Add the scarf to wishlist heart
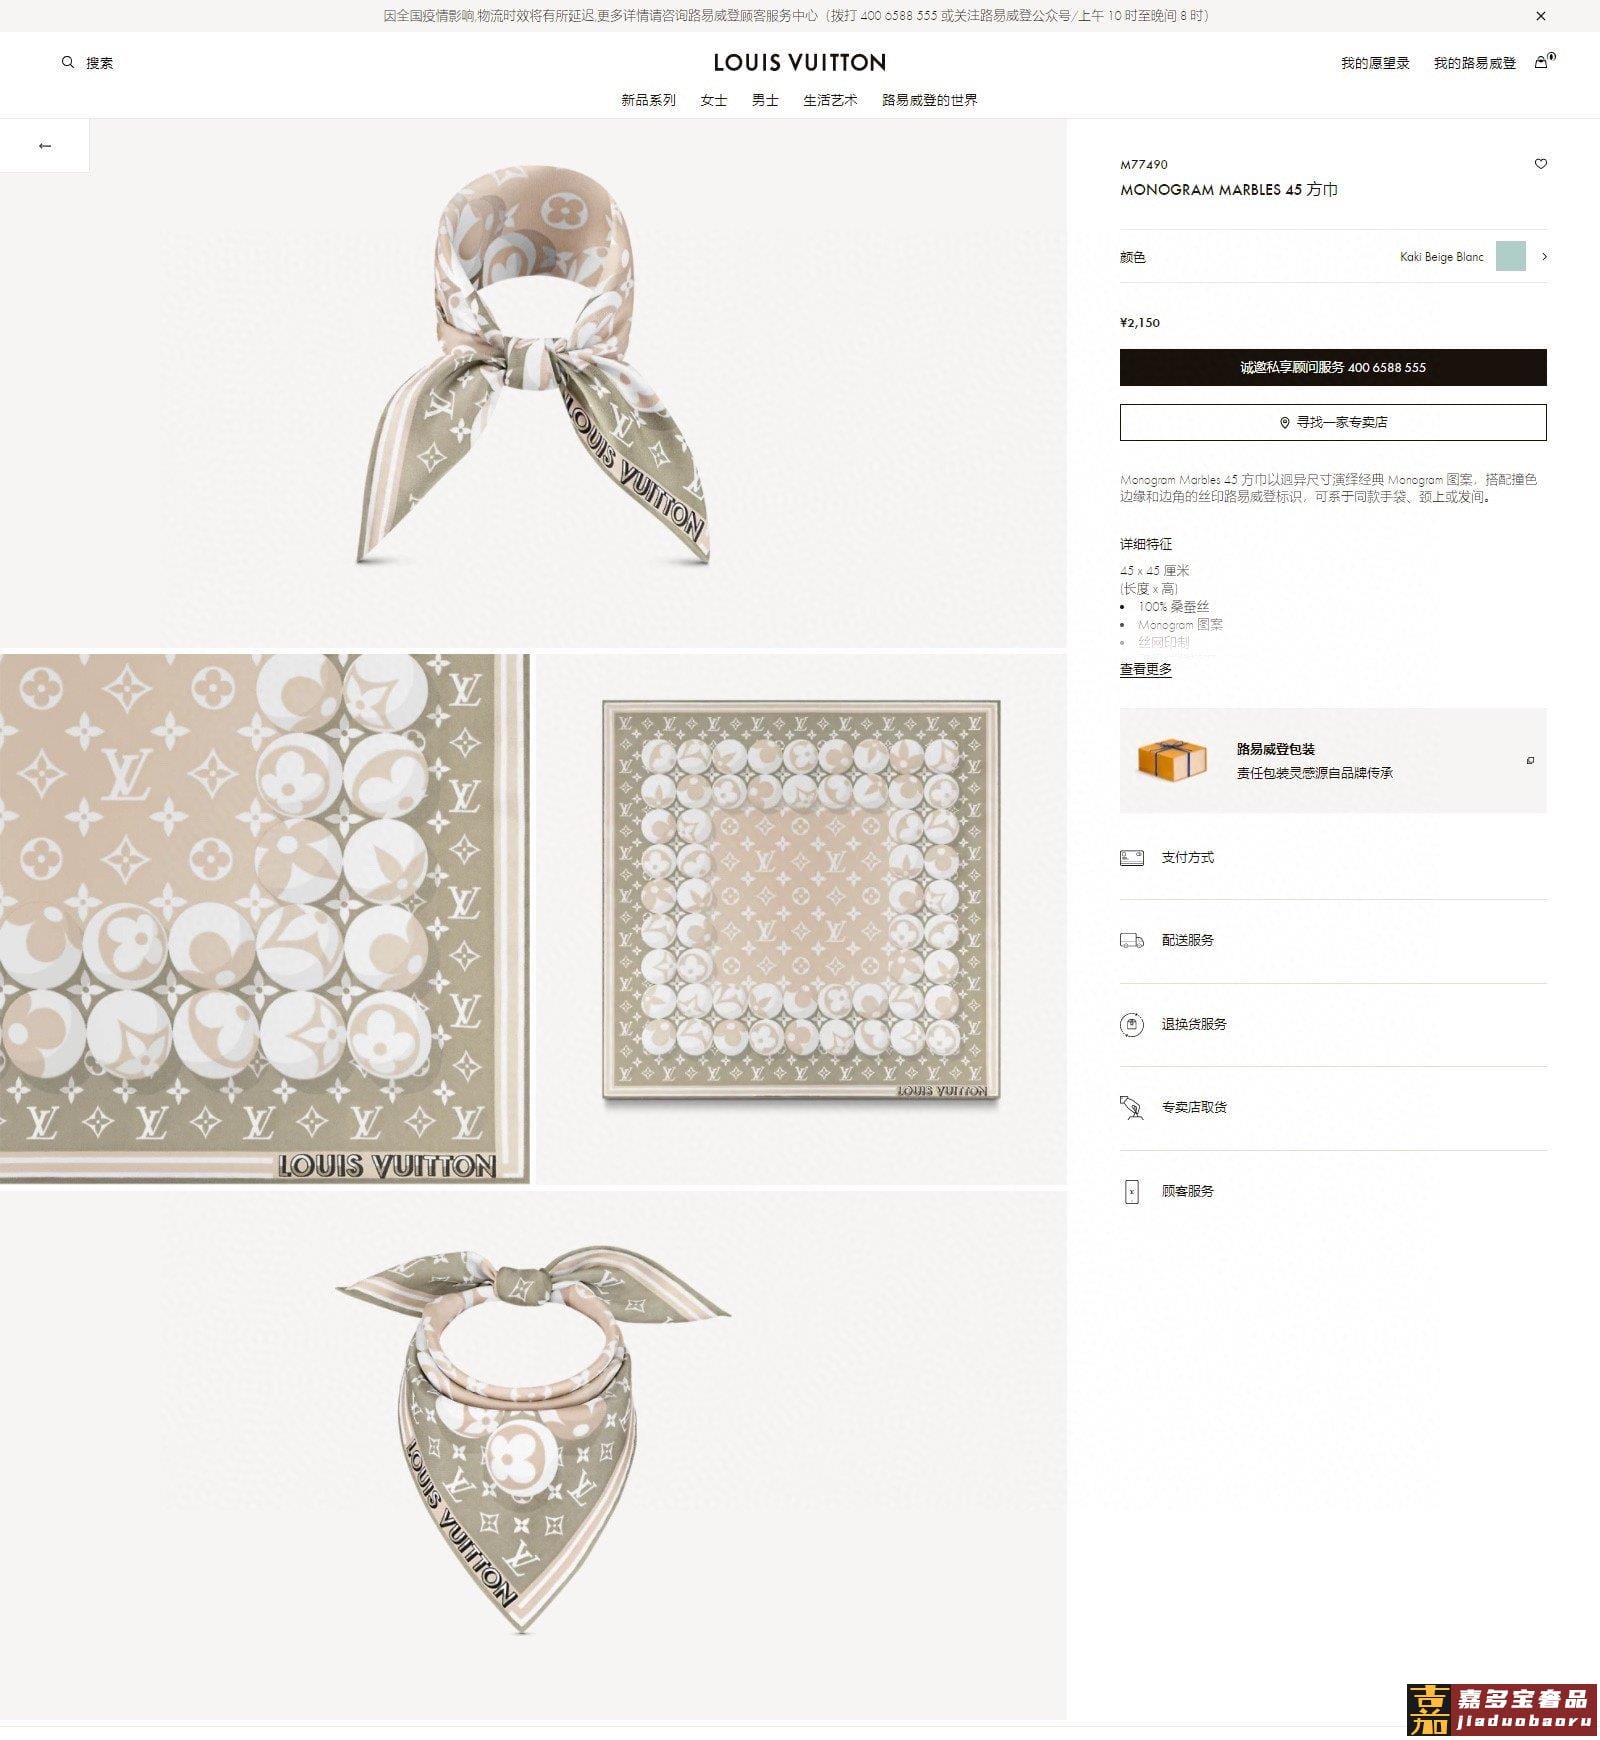 click(1540, 164)
